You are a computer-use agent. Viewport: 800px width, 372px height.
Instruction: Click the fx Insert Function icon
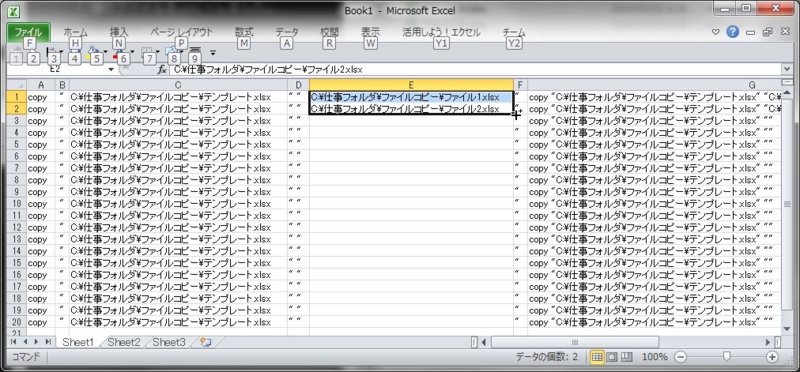pos(162,69)
